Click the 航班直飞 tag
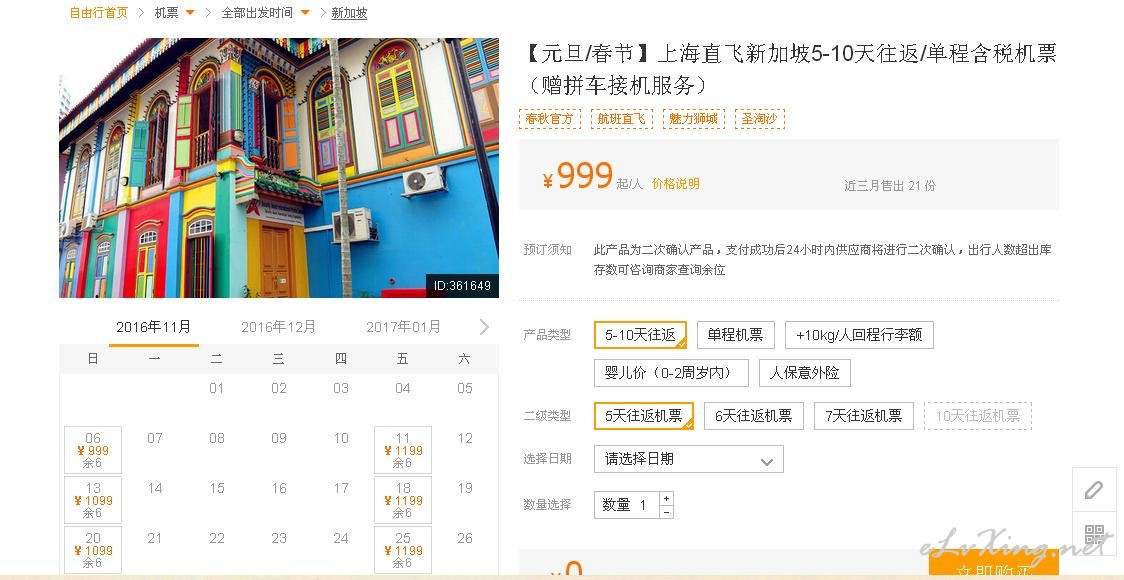 pos(621,119)
